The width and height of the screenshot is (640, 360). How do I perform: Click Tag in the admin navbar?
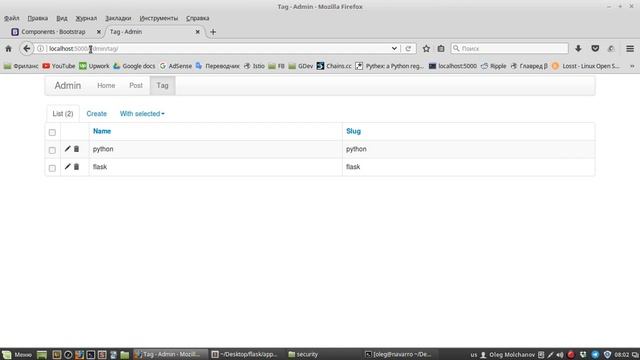(x=162, y=86)
